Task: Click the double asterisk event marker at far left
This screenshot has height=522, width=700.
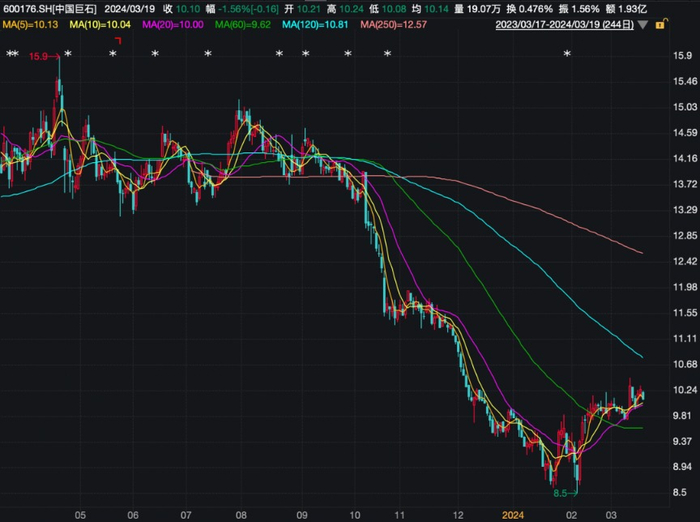Action: tap(12, 53)
